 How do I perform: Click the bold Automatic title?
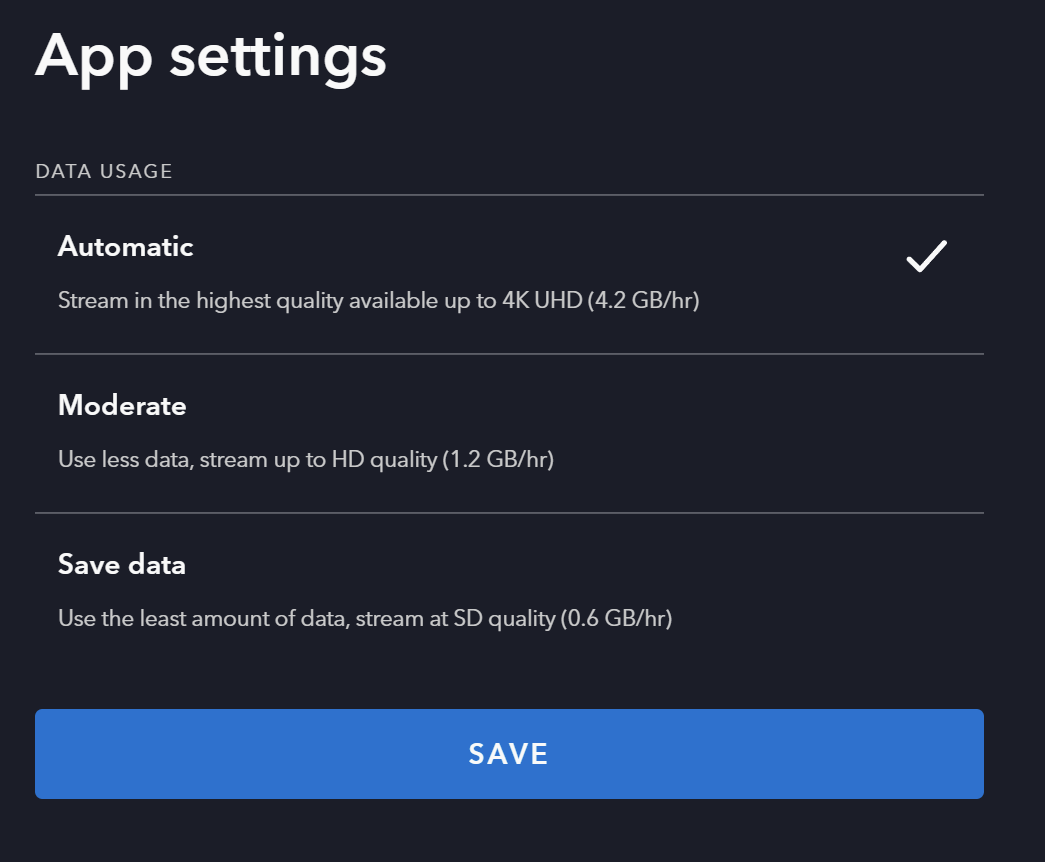point(126,246)
